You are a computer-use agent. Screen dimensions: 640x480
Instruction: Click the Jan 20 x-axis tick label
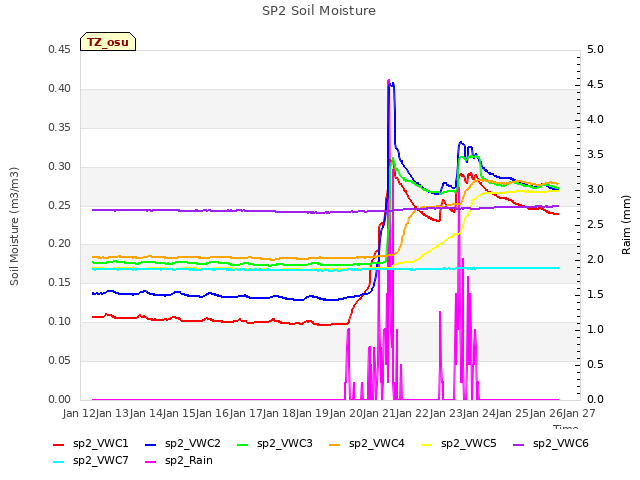[346, 413]
